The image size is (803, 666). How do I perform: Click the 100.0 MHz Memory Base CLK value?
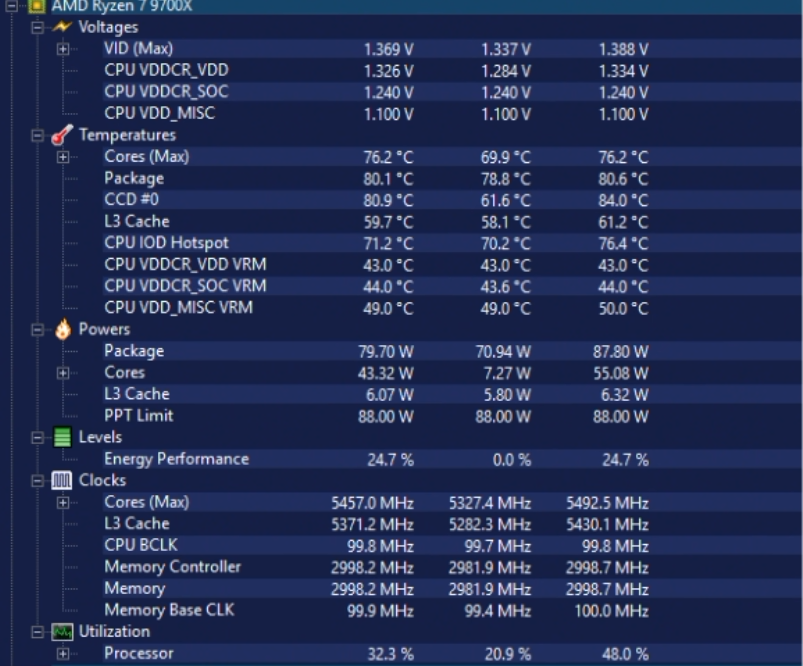(611, 611)
